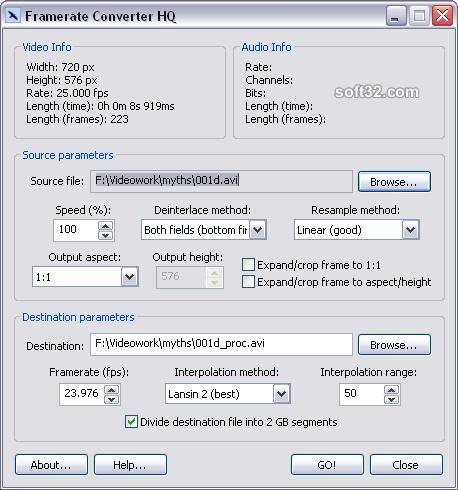This screenshot has height=490, width=458.
Task: Start conversion with the GO! button
Action: click(x=327, y=464)
